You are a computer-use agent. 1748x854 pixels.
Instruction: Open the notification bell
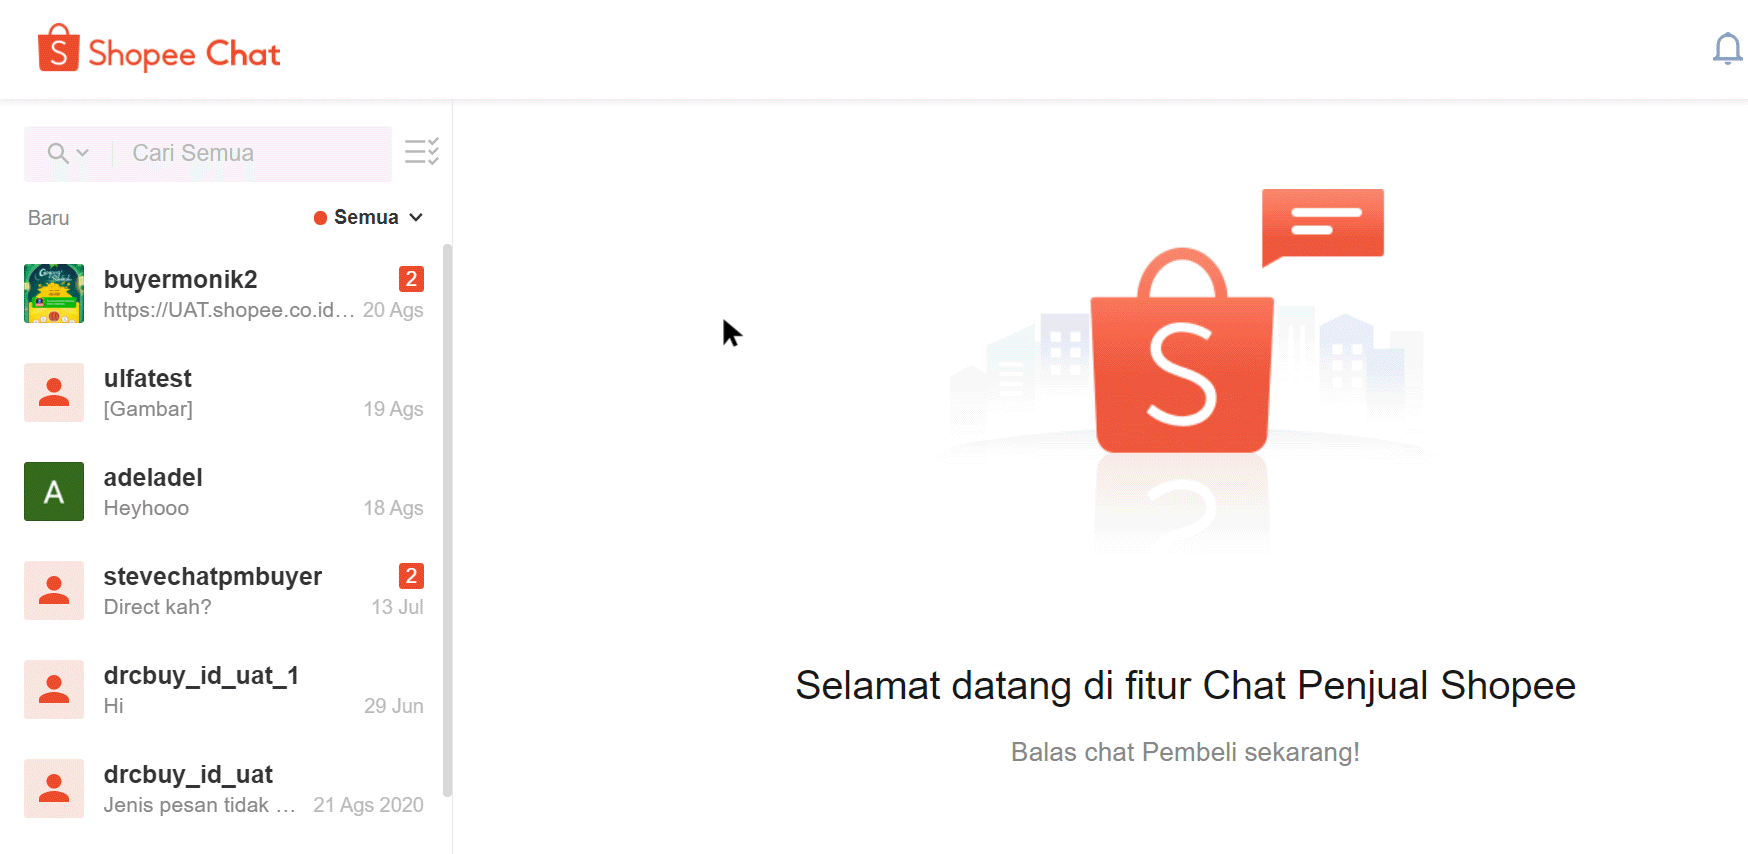click(1727, 48)
